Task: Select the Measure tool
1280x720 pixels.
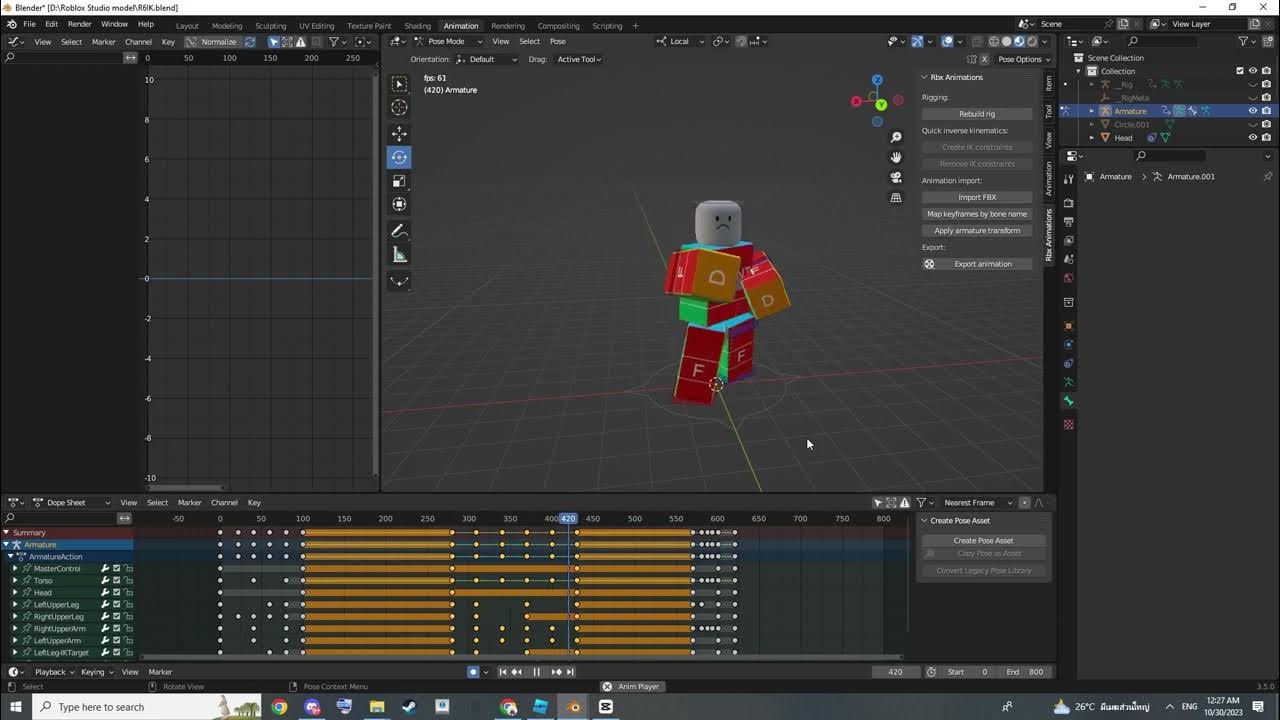Action: click(399, 255)
